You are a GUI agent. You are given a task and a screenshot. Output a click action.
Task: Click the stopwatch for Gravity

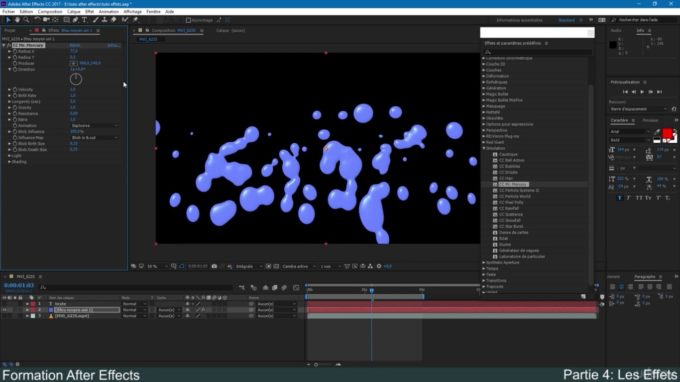coord(15,108)
